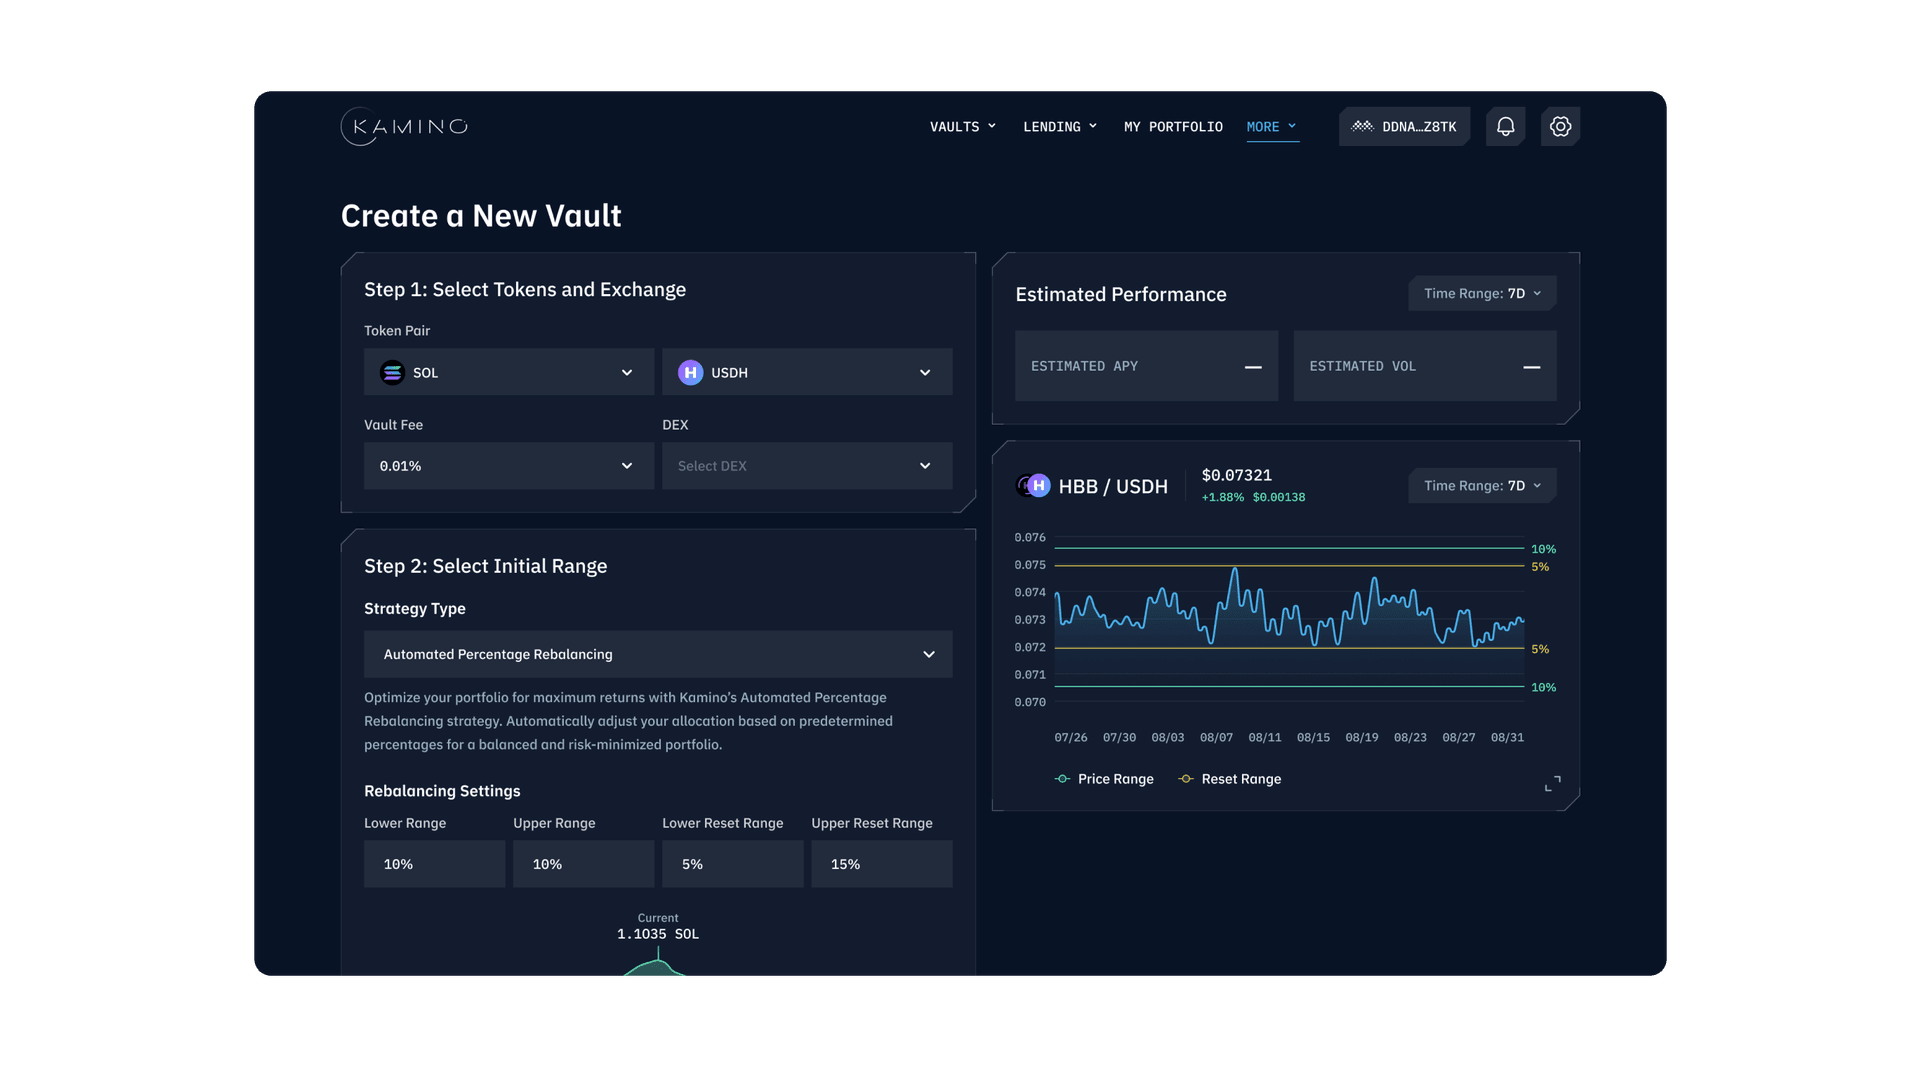The width and height of the screenshot is (1920, 1067).
Task: Open the Vaults menu
Action: pos(963,127)
